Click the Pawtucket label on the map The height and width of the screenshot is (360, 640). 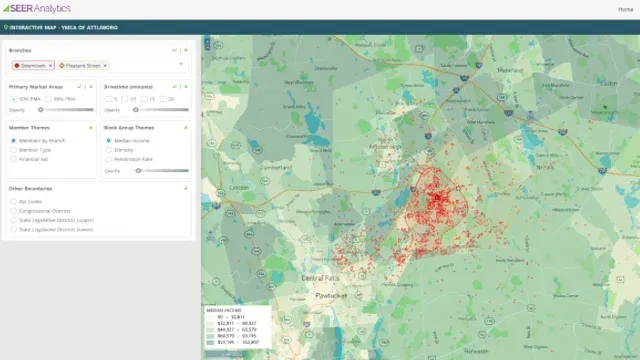coord(331,296)
